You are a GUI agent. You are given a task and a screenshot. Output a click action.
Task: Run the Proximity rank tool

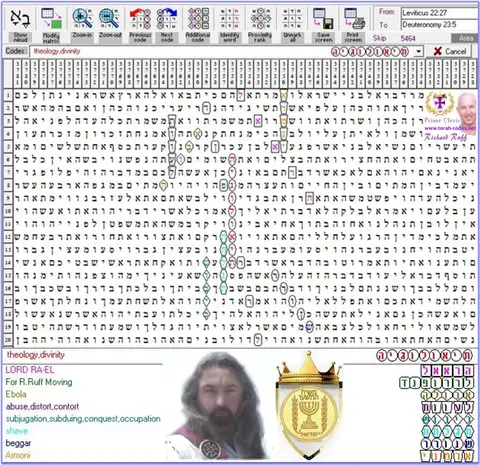[x=260, y=25]
